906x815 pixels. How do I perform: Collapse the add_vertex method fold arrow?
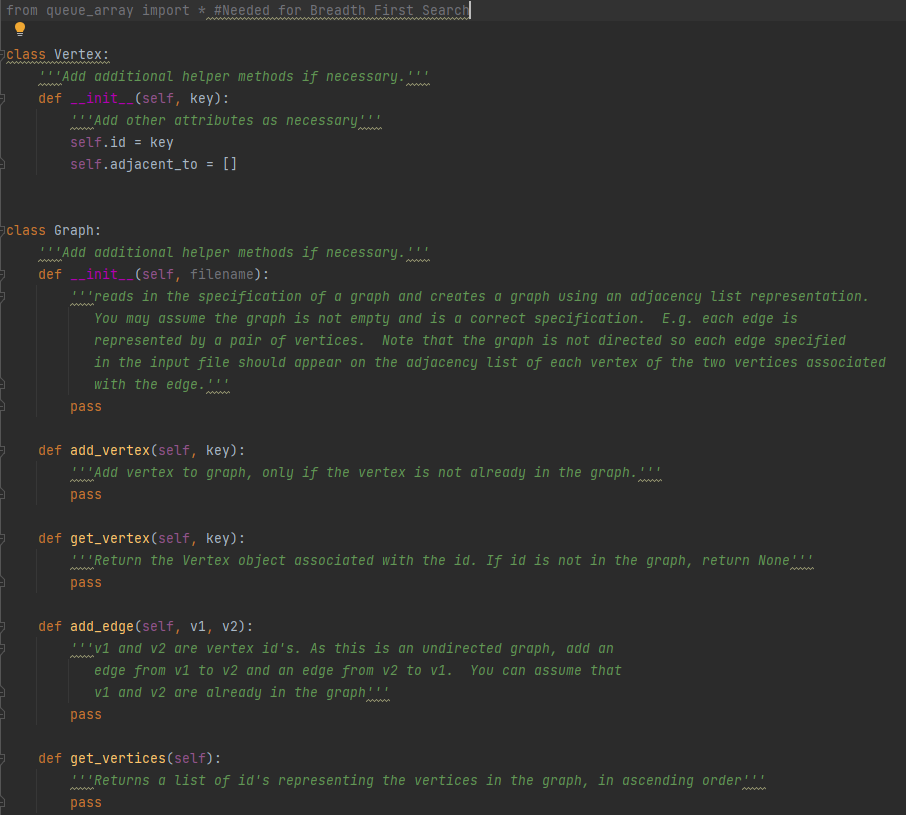[4, 450]
